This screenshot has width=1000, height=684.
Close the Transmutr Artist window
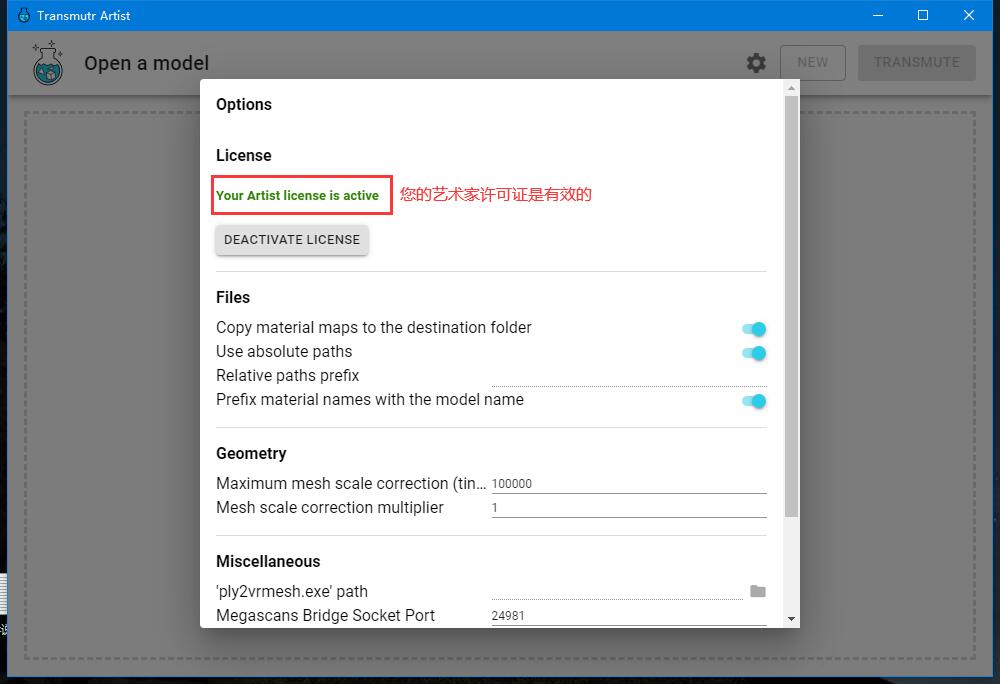coord(969,15)
